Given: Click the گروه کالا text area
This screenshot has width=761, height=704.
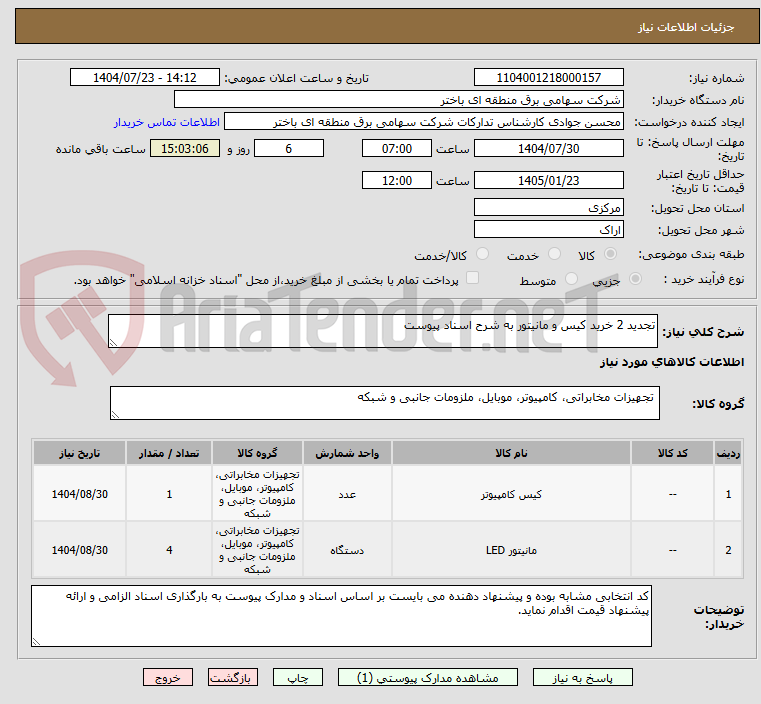Looking at the screenshot, I should point(384,403).
